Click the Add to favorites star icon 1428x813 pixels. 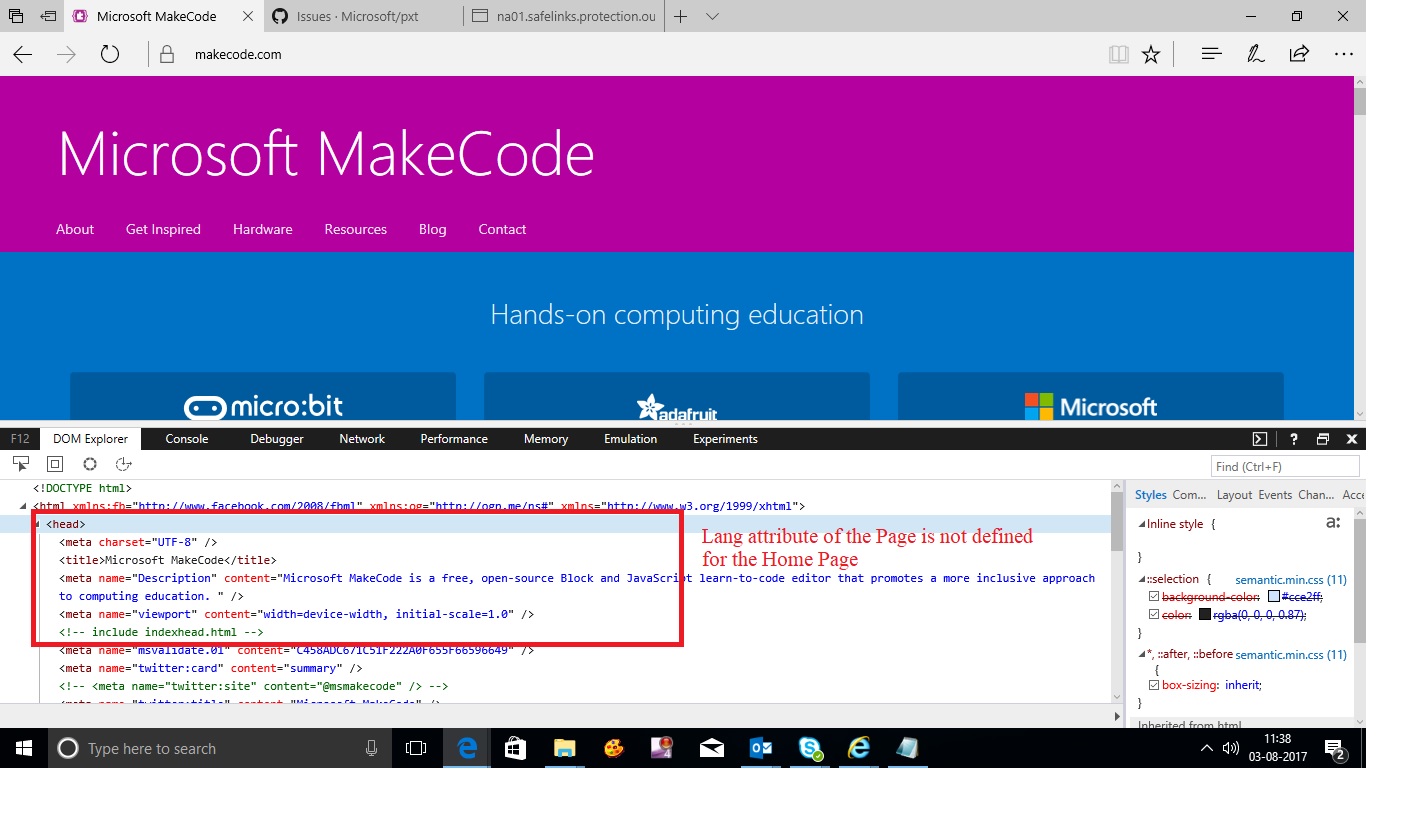coord(1150,54)
